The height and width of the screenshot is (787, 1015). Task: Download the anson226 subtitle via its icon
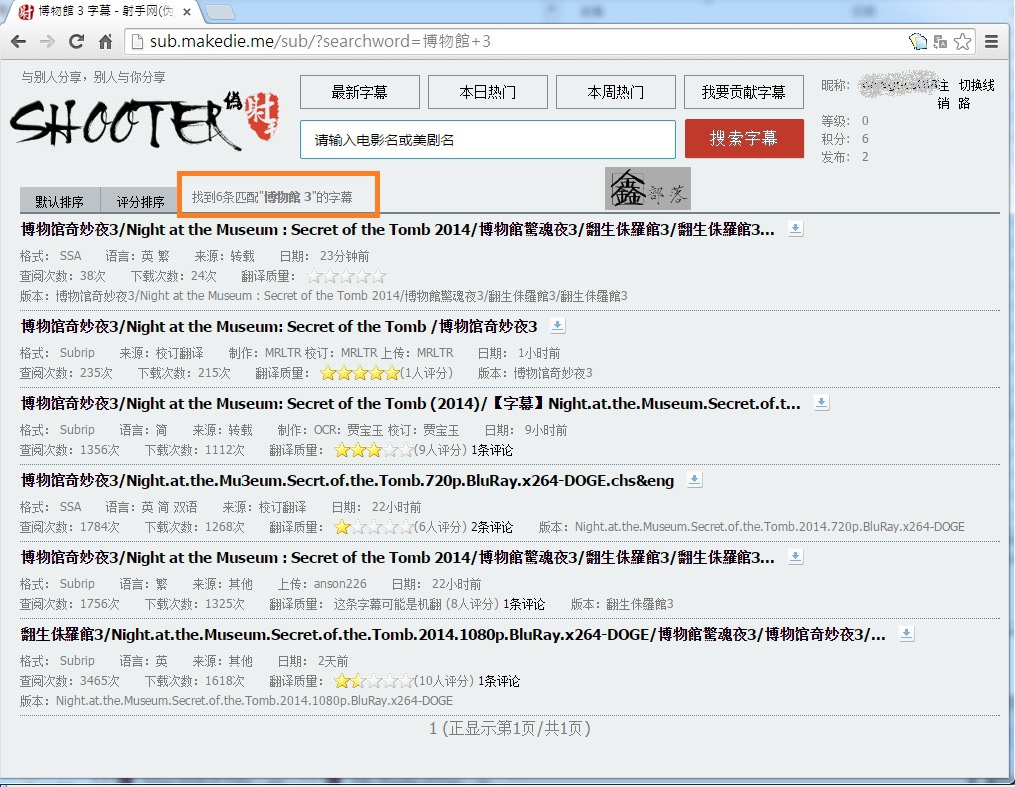coord(796,557)
